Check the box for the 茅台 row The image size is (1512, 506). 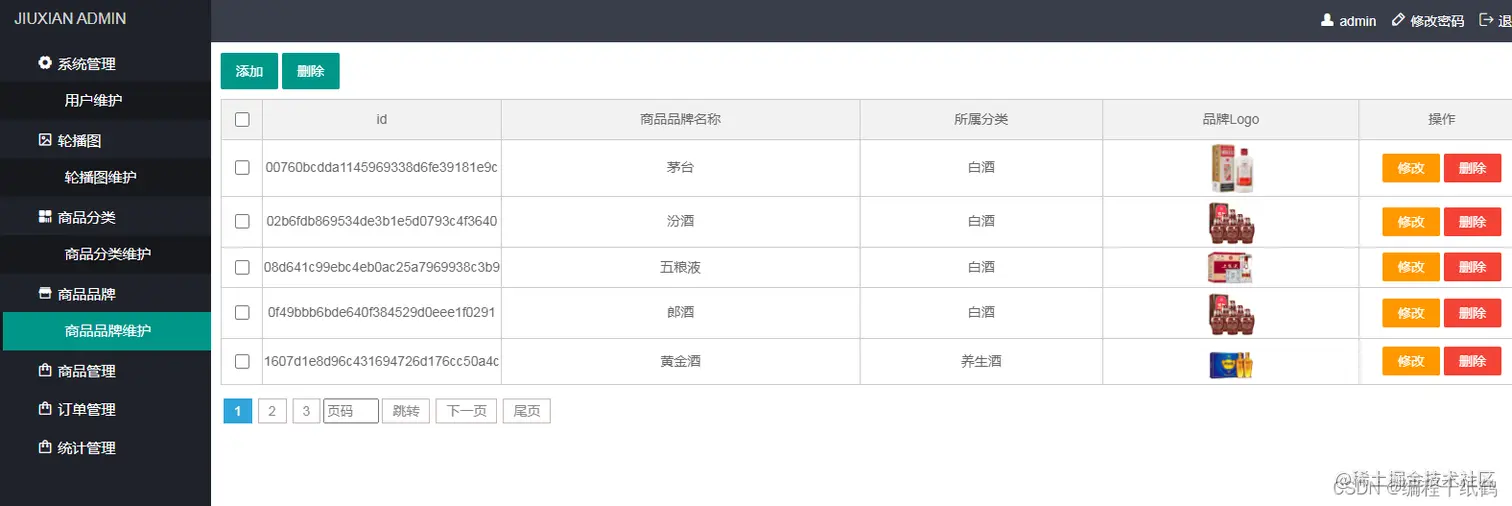coord(242,168)
